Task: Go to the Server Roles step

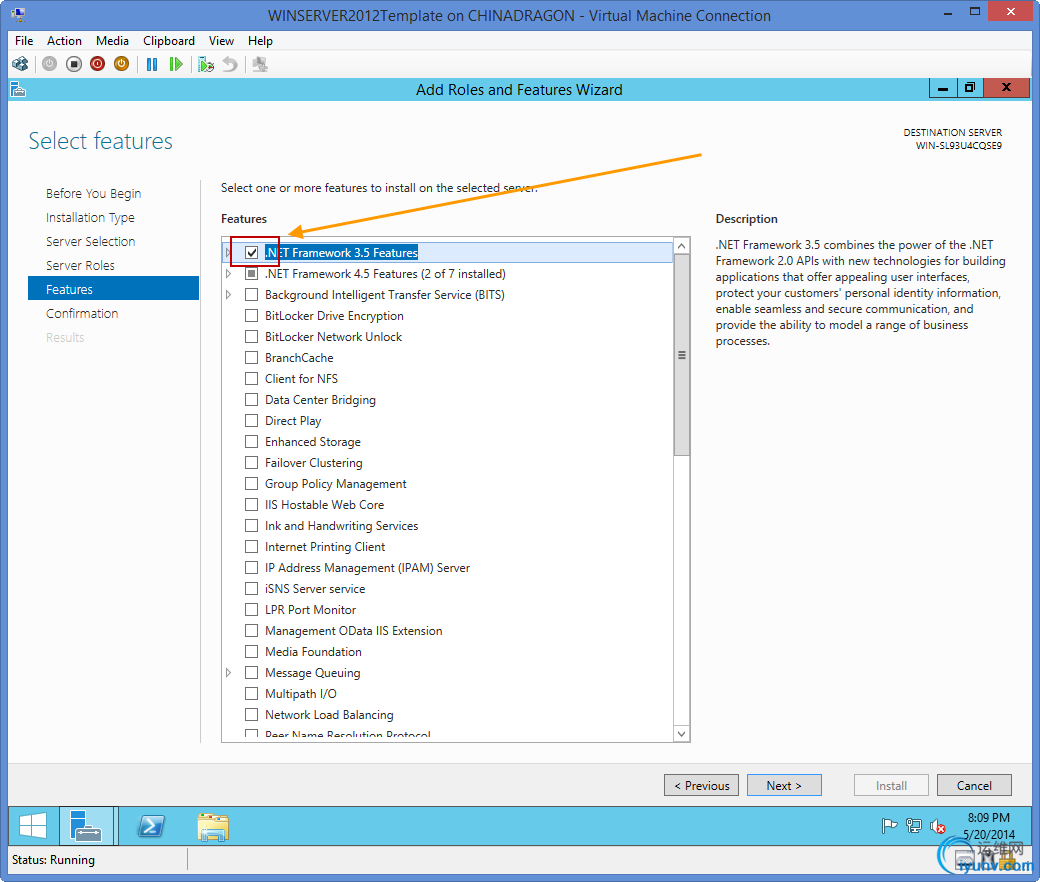Action: point(80,265)
